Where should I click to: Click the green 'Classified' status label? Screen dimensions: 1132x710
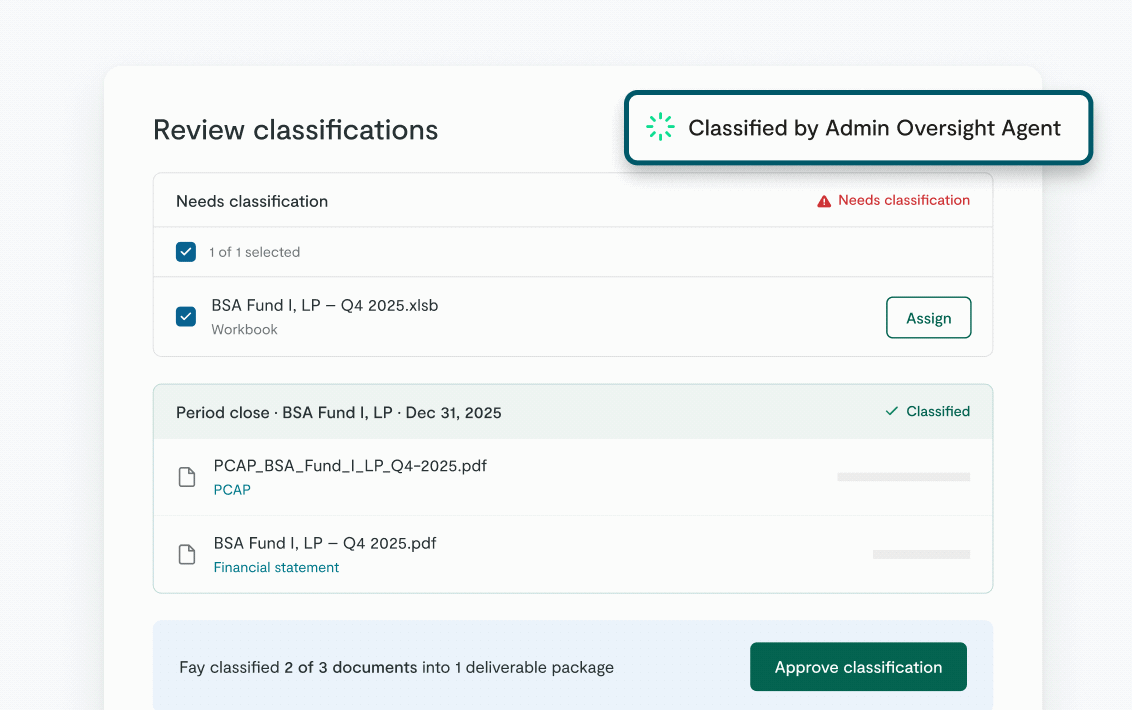click(938, 411)
